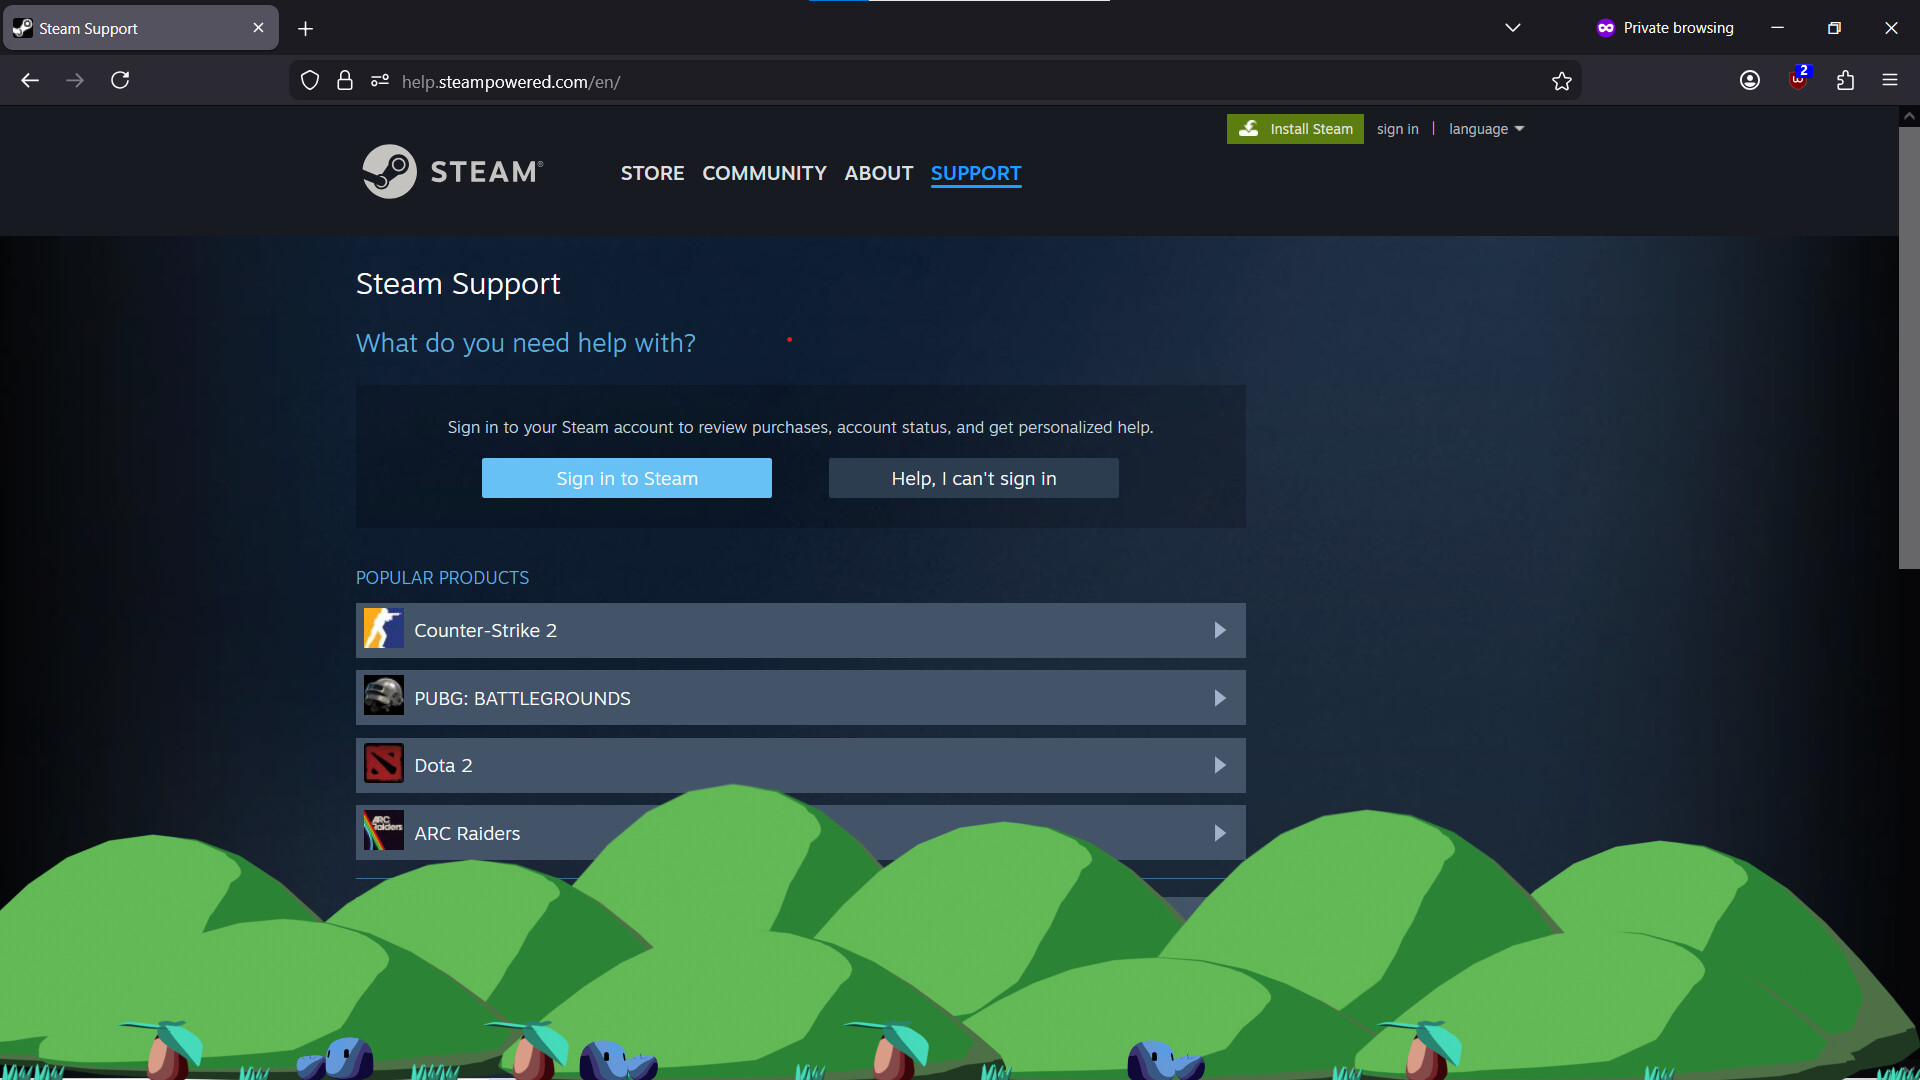Click the Counter-Strike 2 game icon
The image size is (1920, 1080).
[383, 630]
